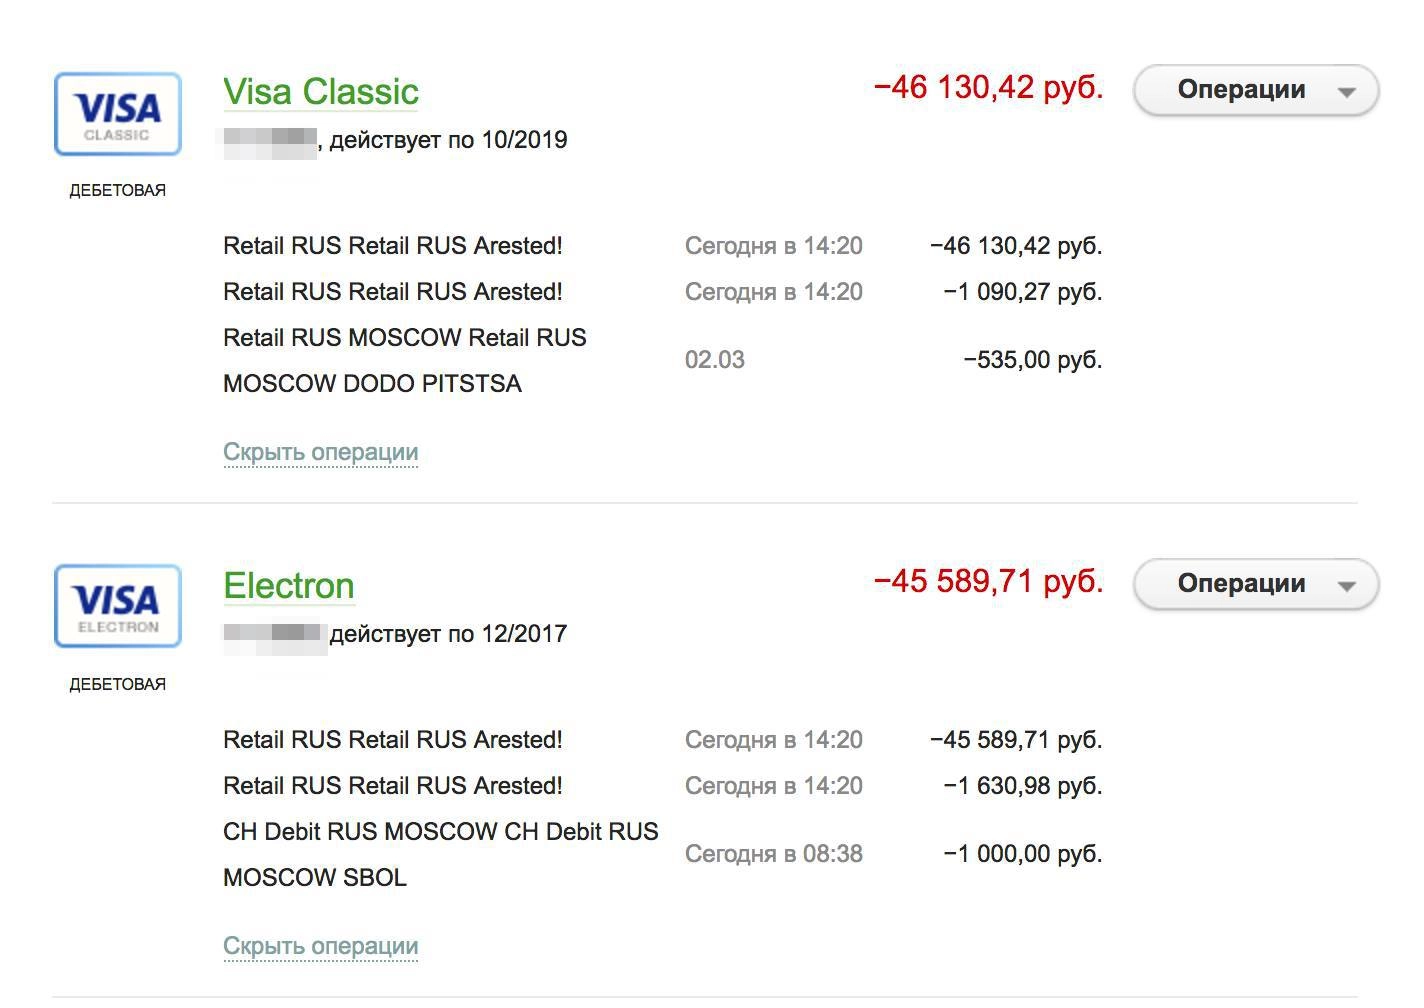Click dropdown arrow on Visa Classic Операции

point(1346,91)
